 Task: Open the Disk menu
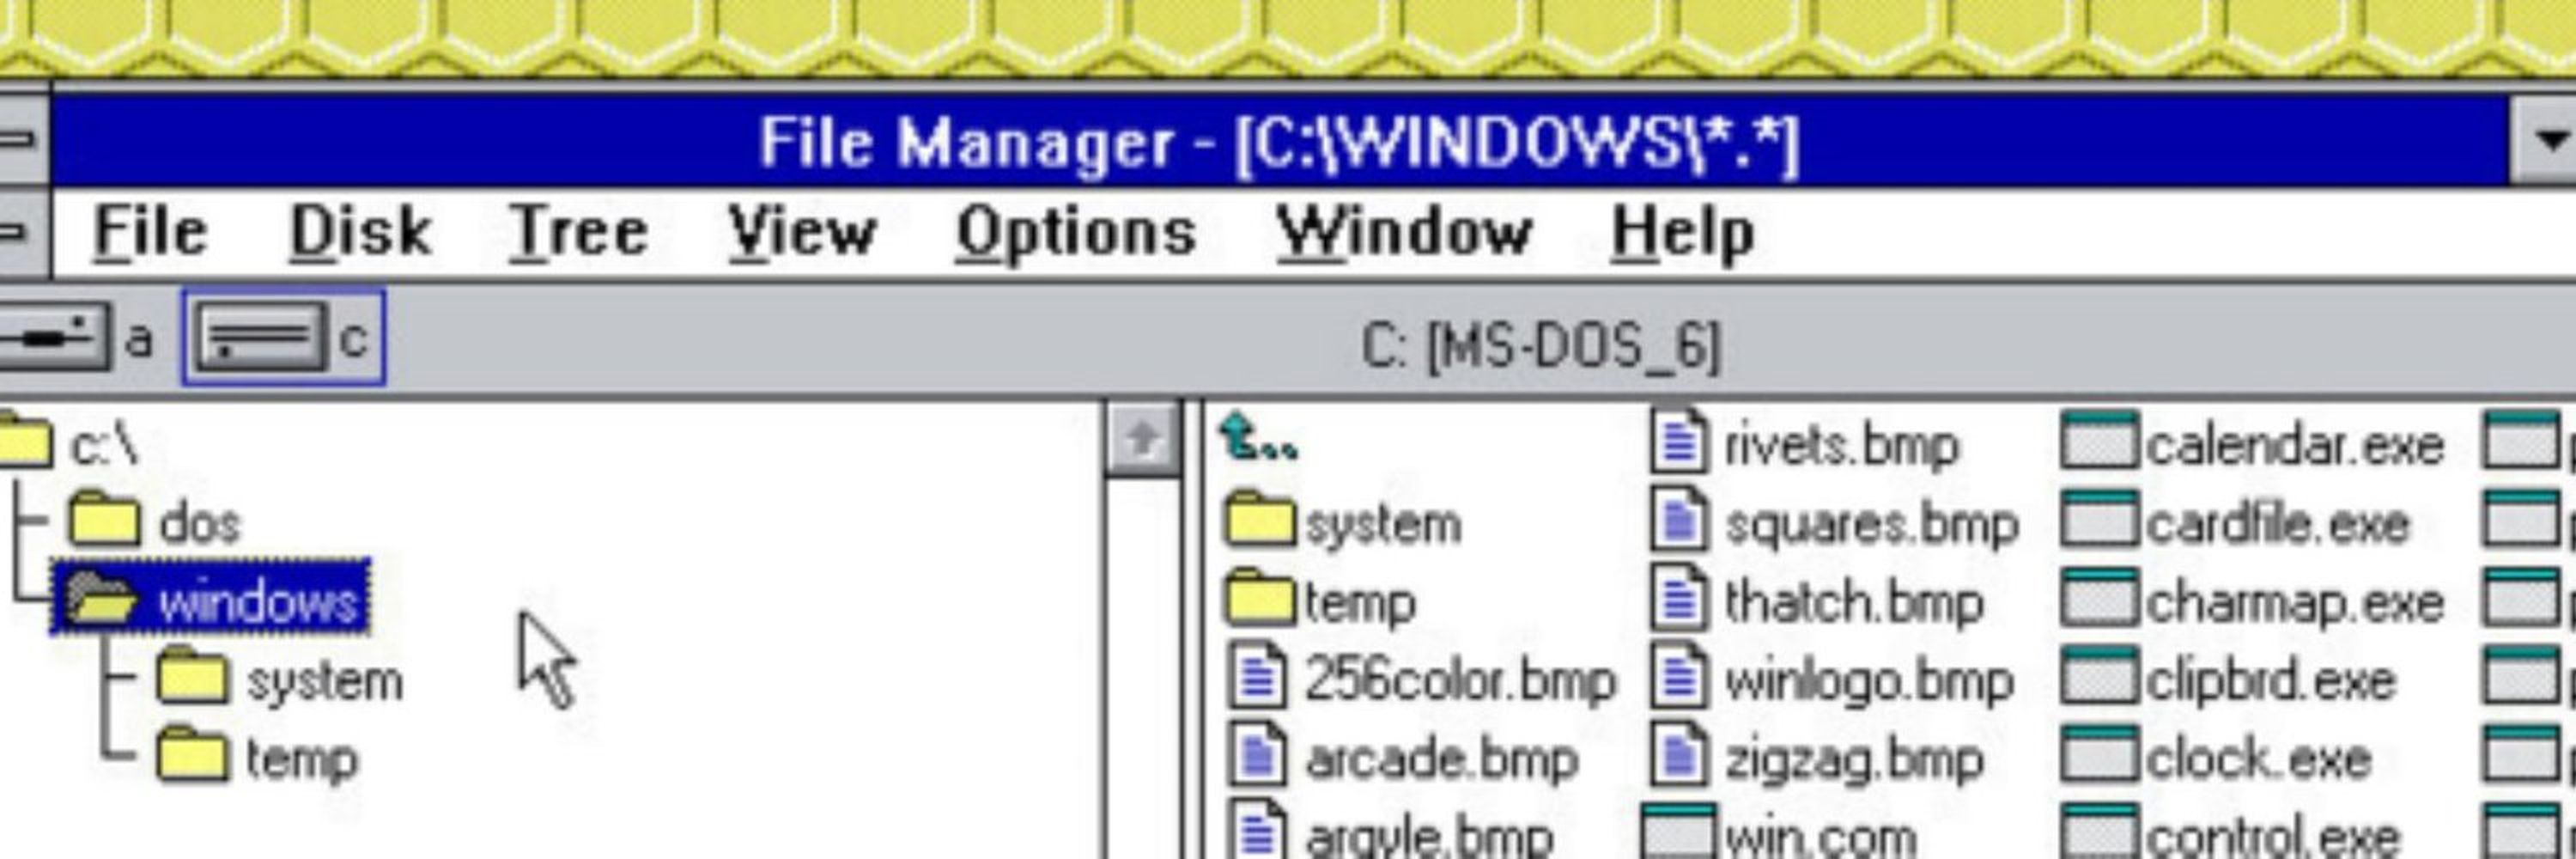[360, 232]
